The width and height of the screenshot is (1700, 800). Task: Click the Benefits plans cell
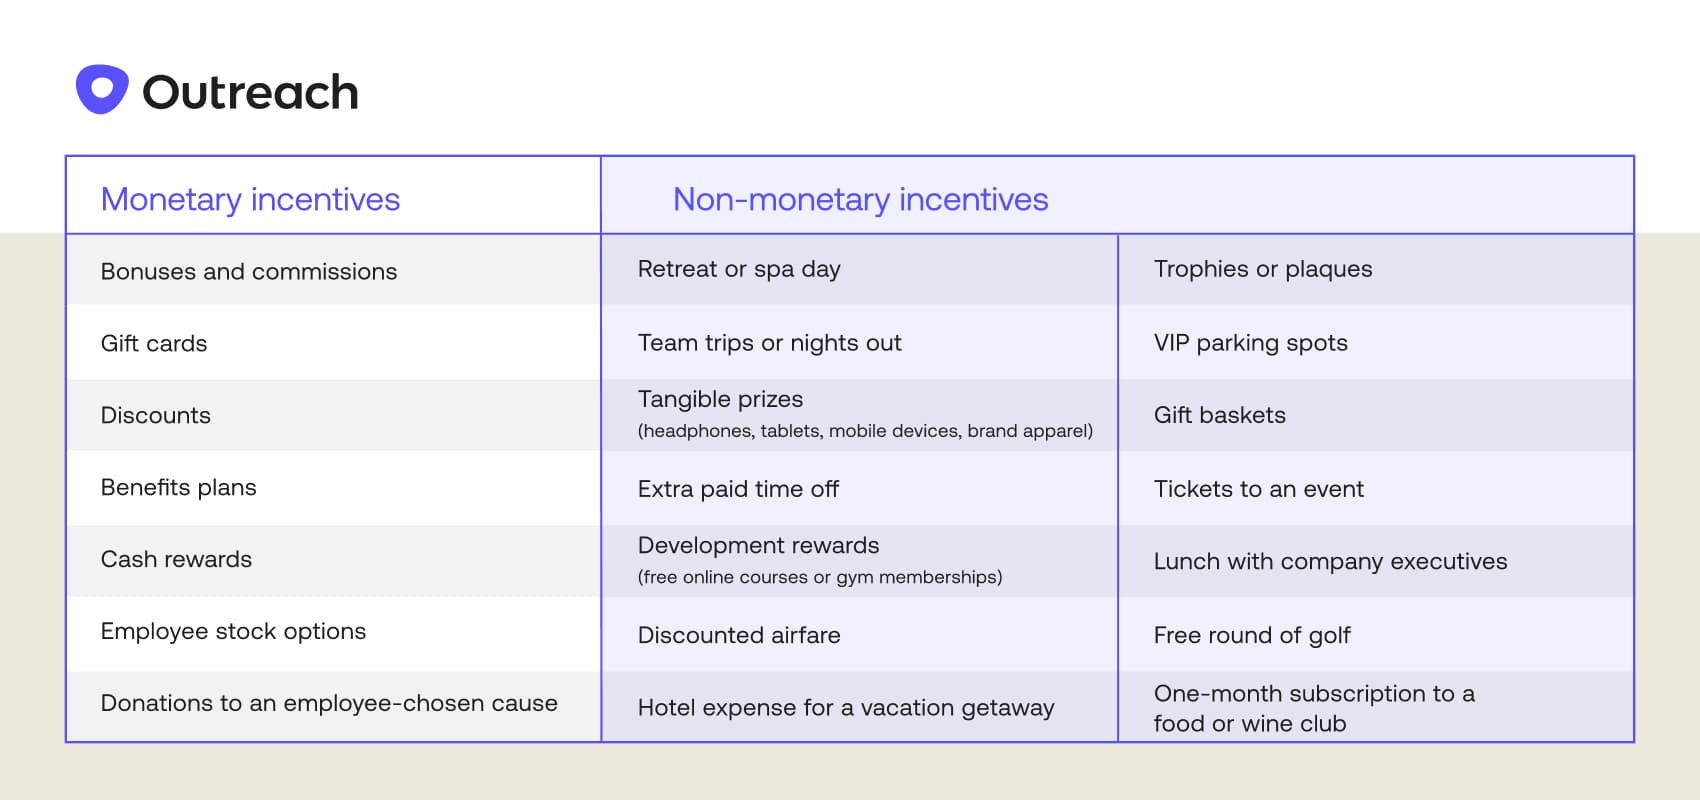click(x=179, y=487)
